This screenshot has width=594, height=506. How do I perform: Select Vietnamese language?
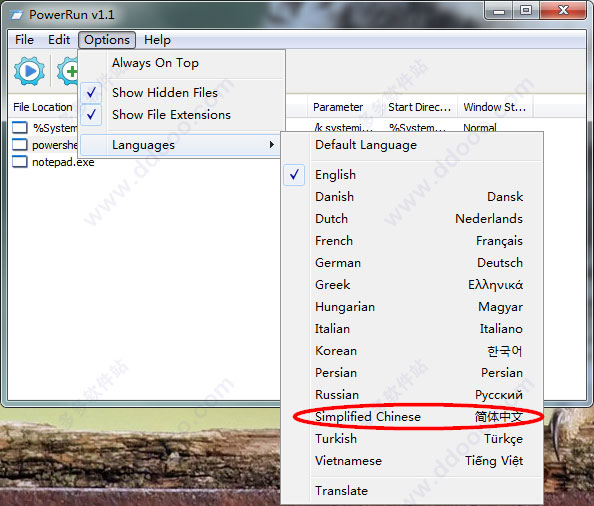click(412, 461)
